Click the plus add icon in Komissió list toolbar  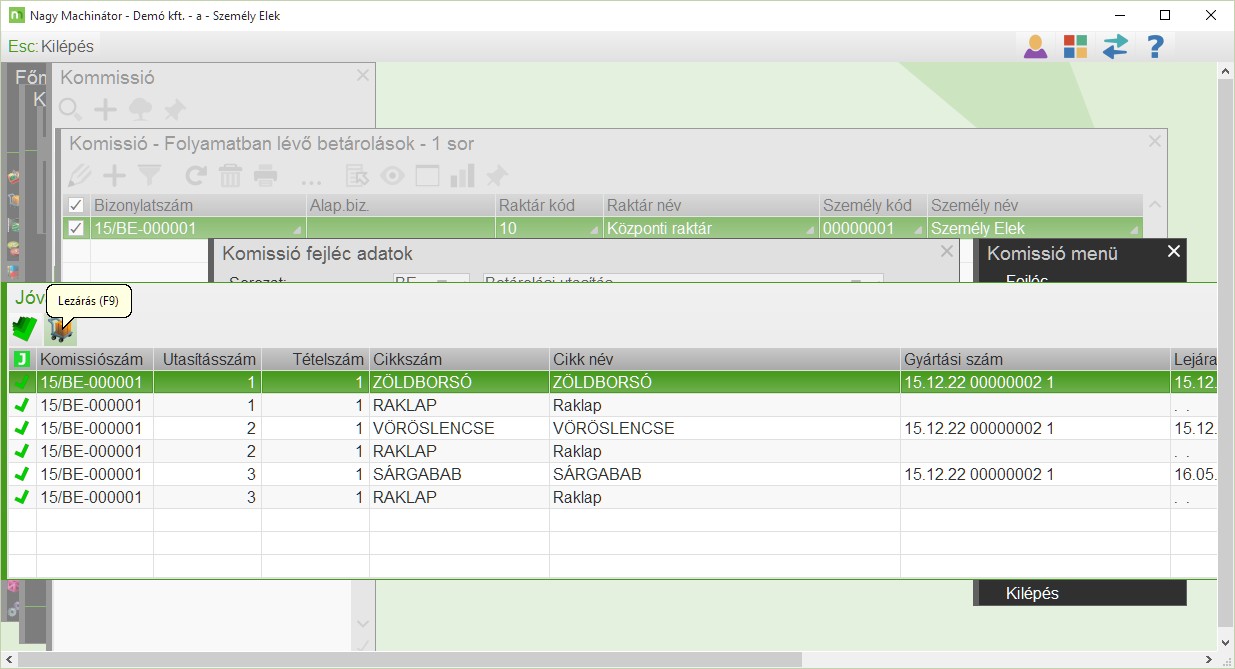114,176
